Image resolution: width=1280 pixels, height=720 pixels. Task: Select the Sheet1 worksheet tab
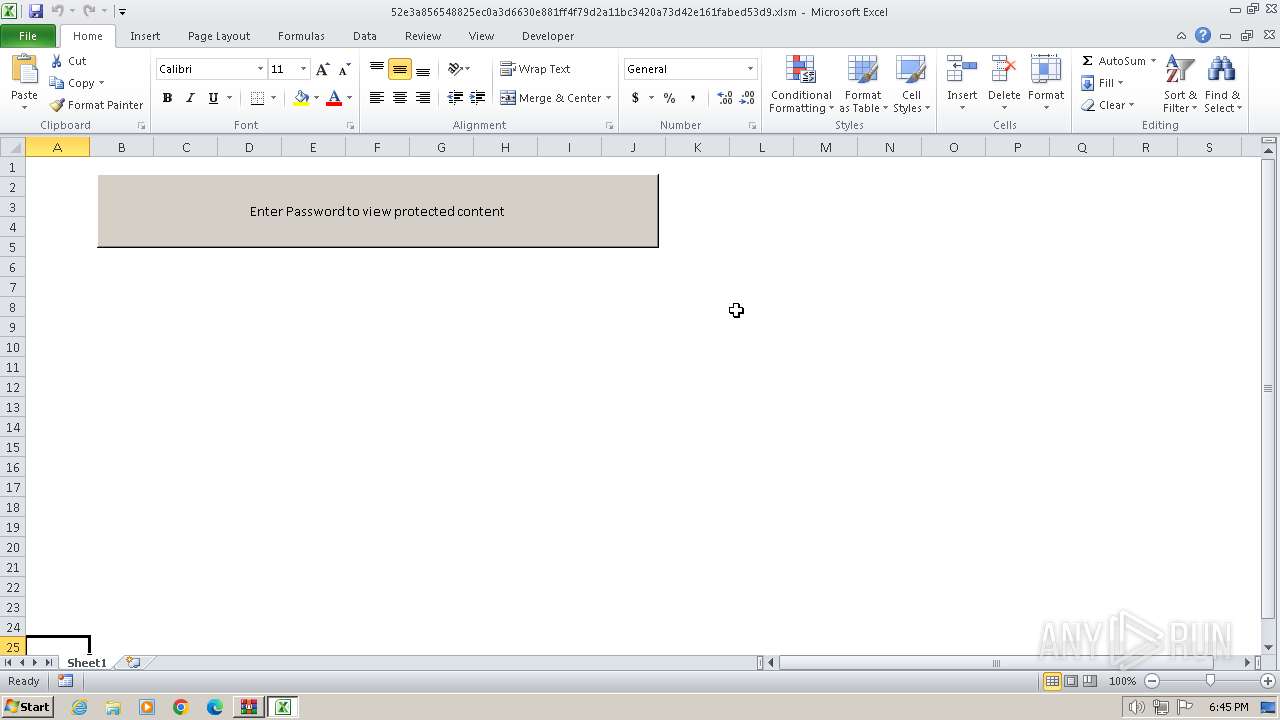tap(86, 663)
